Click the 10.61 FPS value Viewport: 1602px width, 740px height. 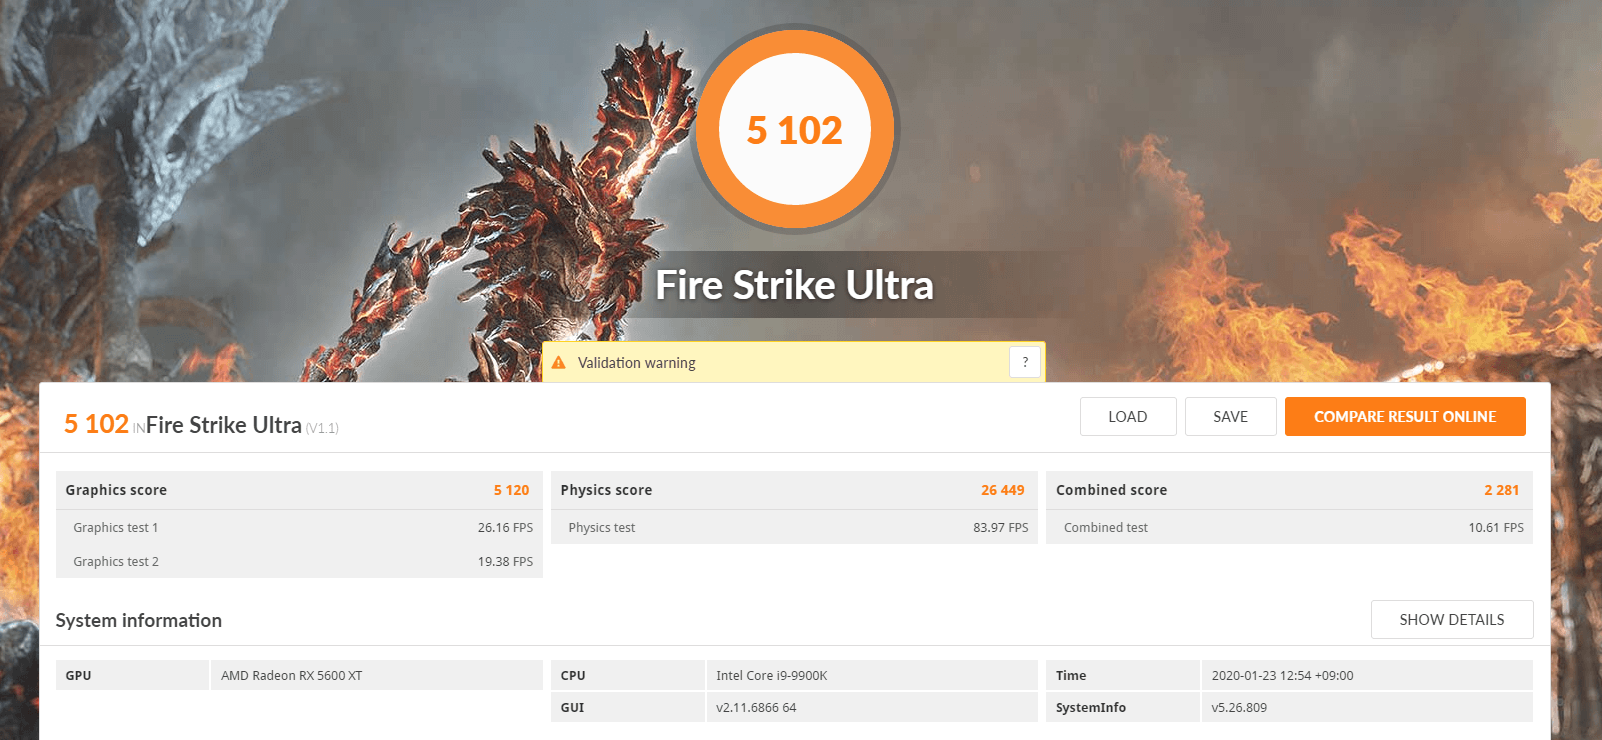point(1496,528)
